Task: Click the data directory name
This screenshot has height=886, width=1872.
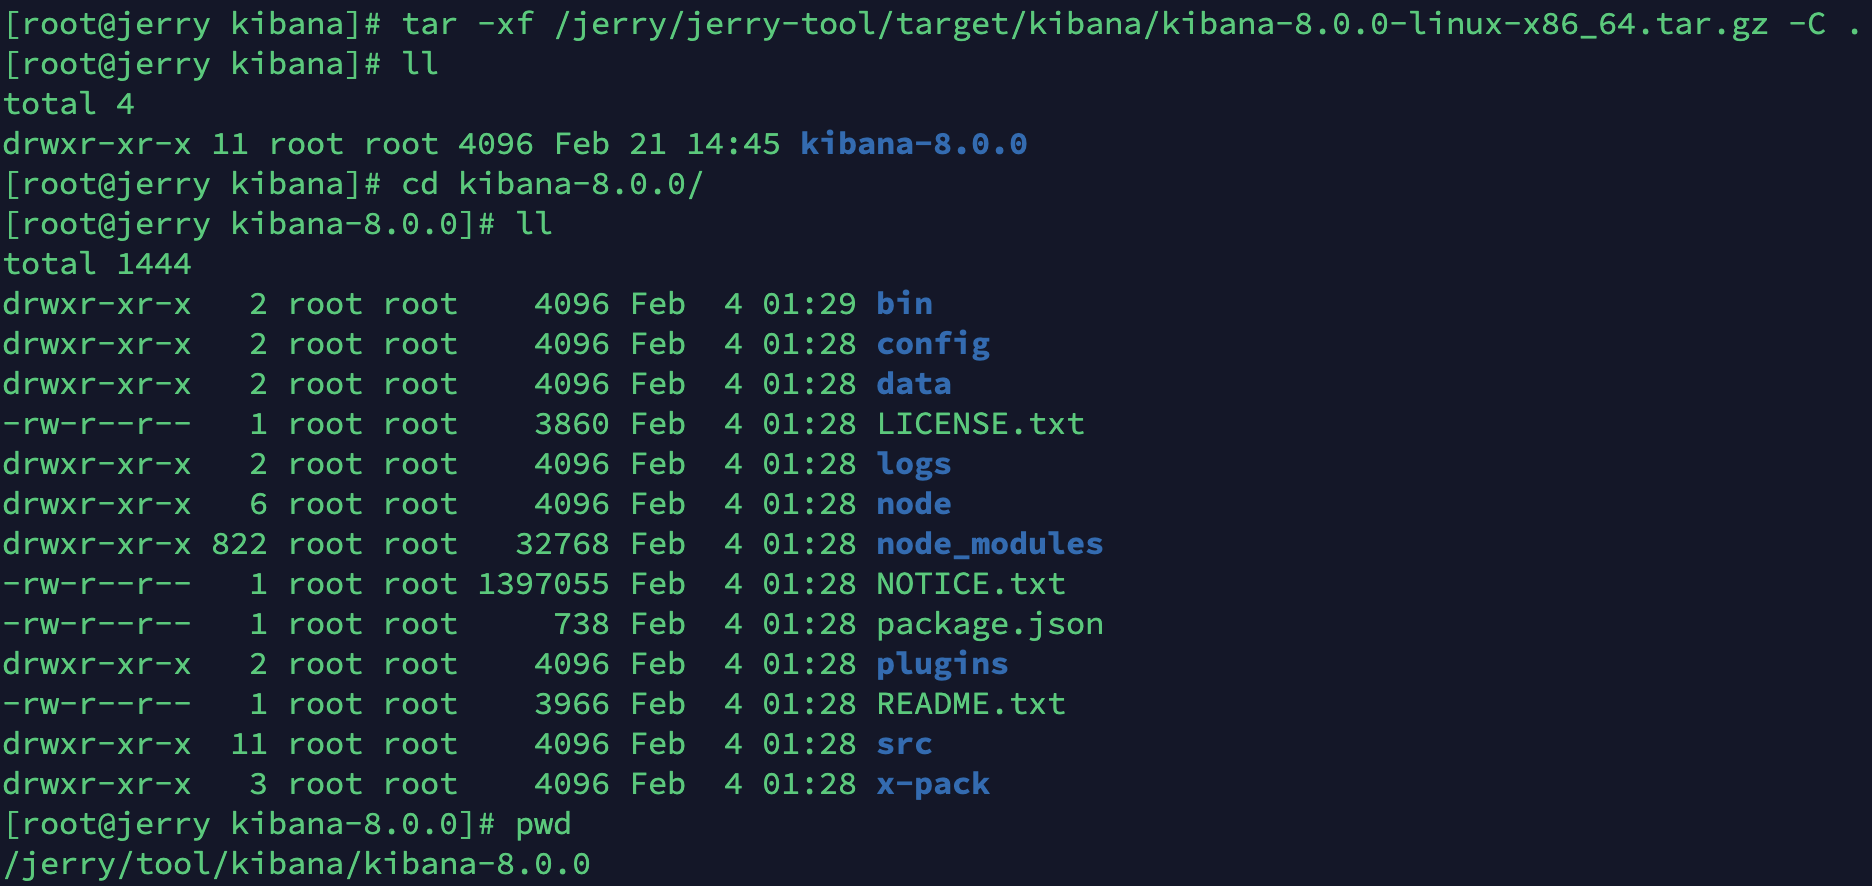Action: click(x=913, y=384)
